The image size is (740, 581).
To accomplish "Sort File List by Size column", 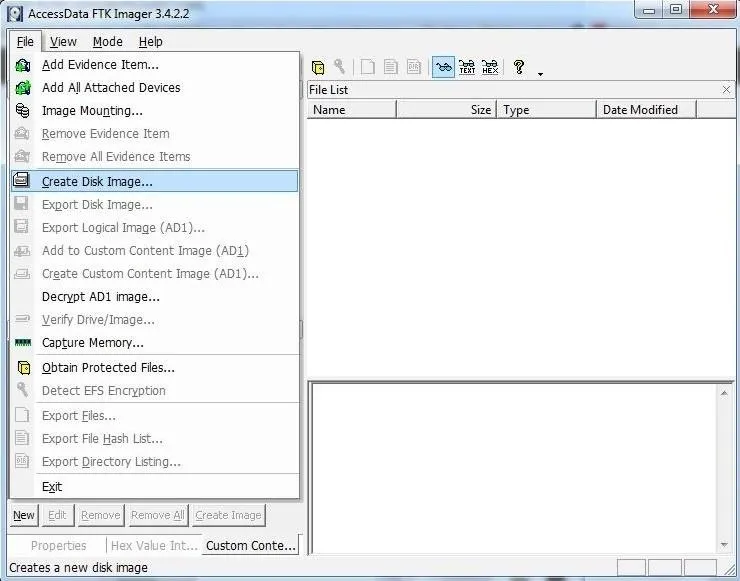I will [x=446, y=109].
